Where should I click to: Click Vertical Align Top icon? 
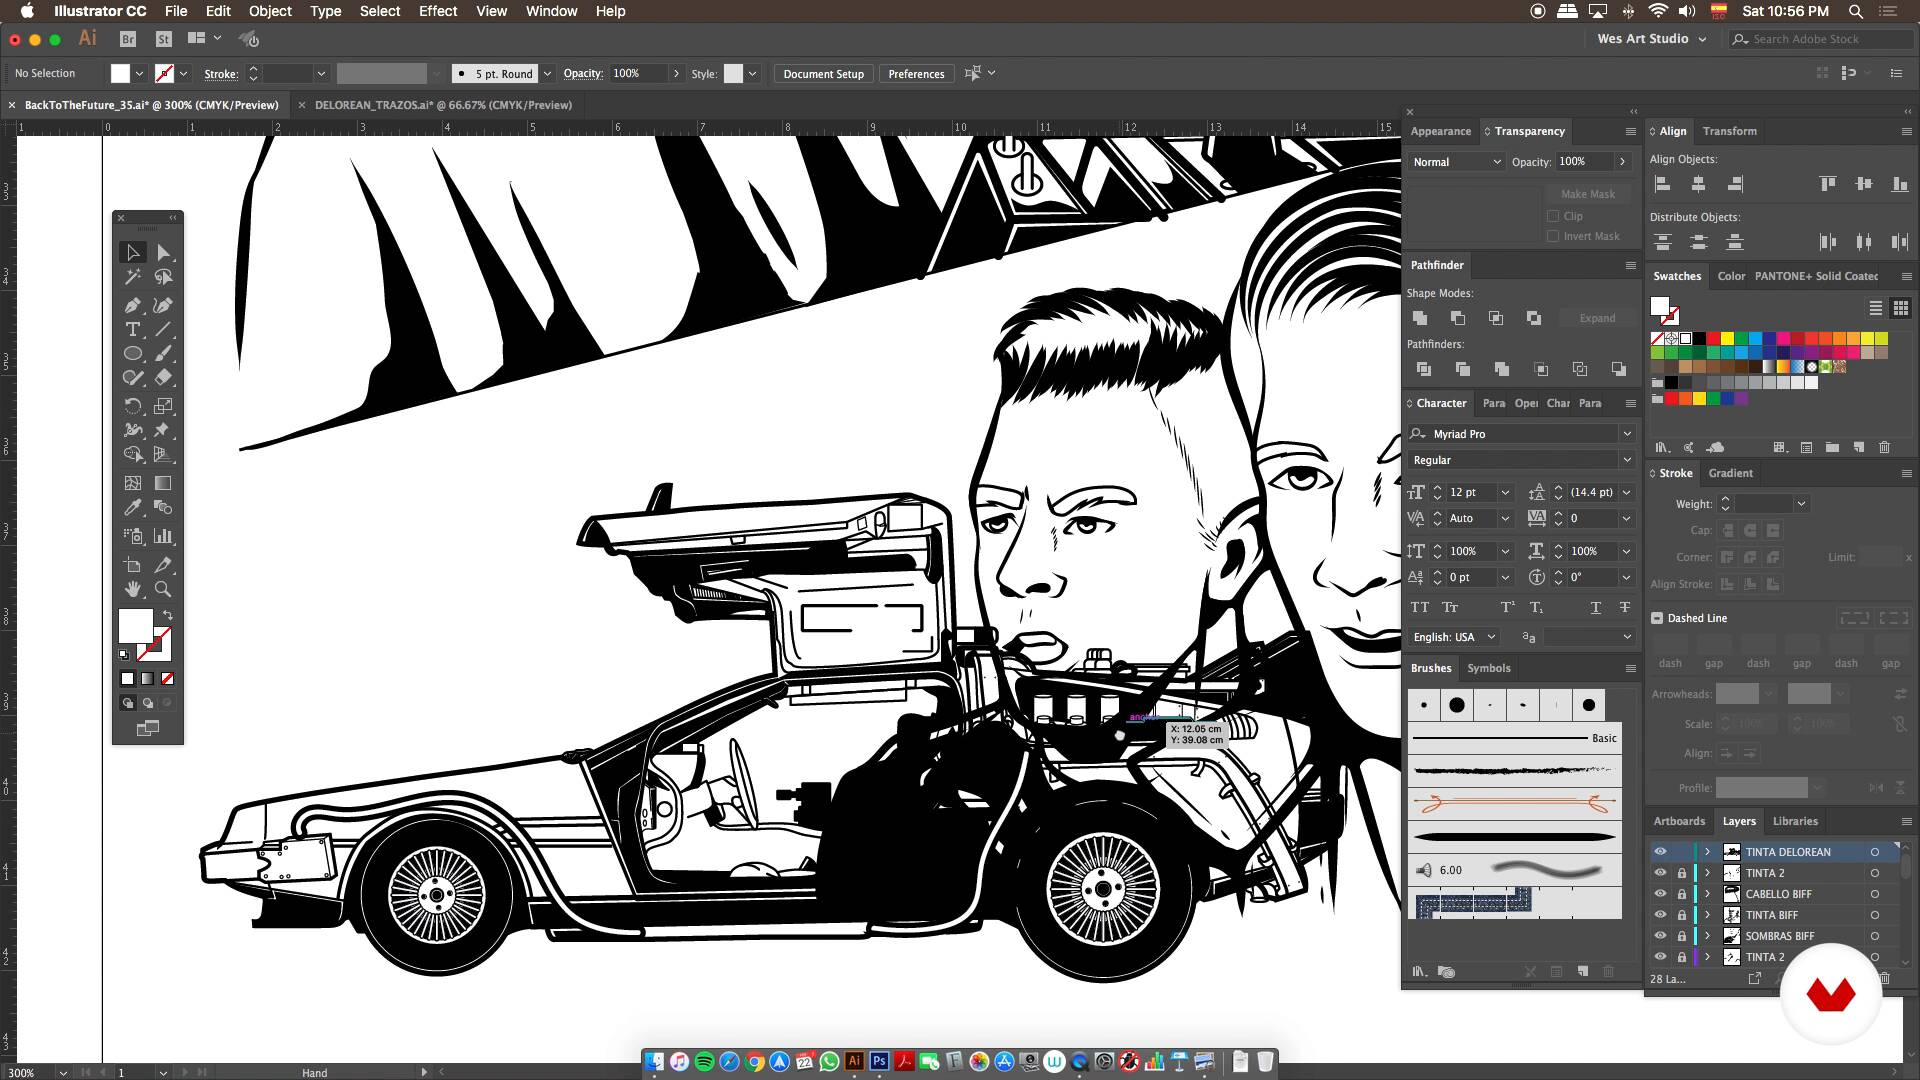[1827, 184]
